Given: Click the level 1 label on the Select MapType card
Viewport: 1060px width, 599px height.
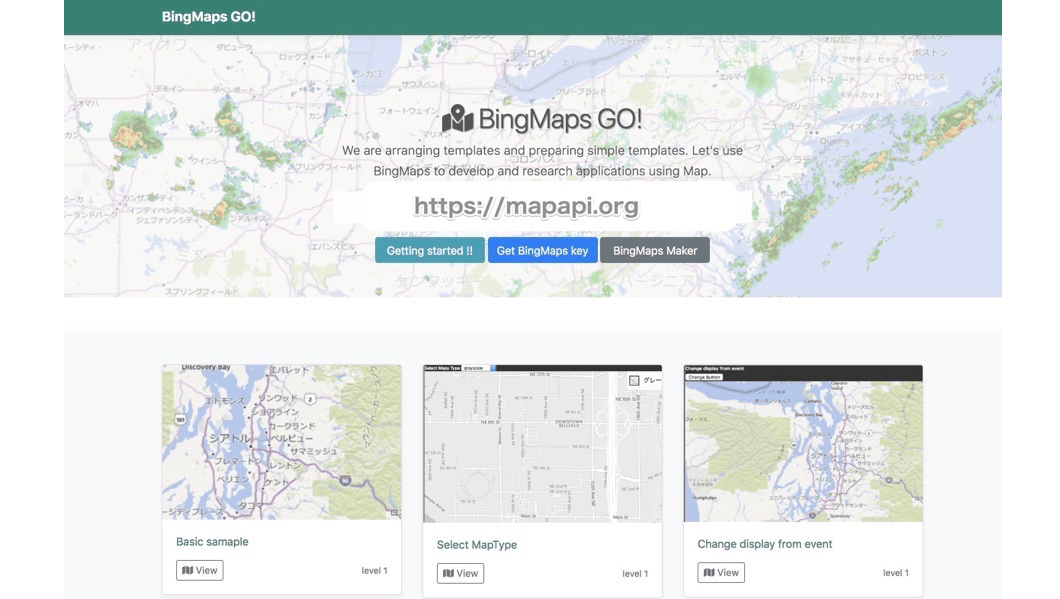Looking at the screenshot, I should [x=635, y=573].
